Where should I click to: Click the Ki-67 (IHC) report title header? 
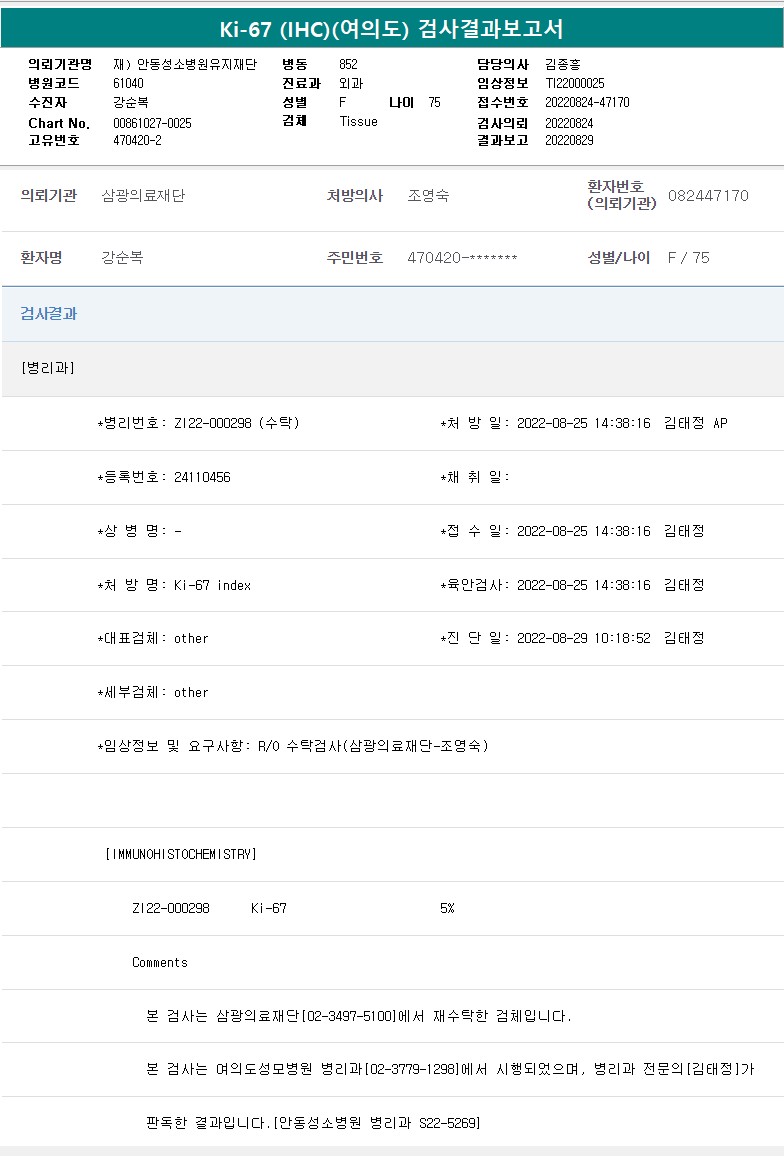click(x=391, y=28)
